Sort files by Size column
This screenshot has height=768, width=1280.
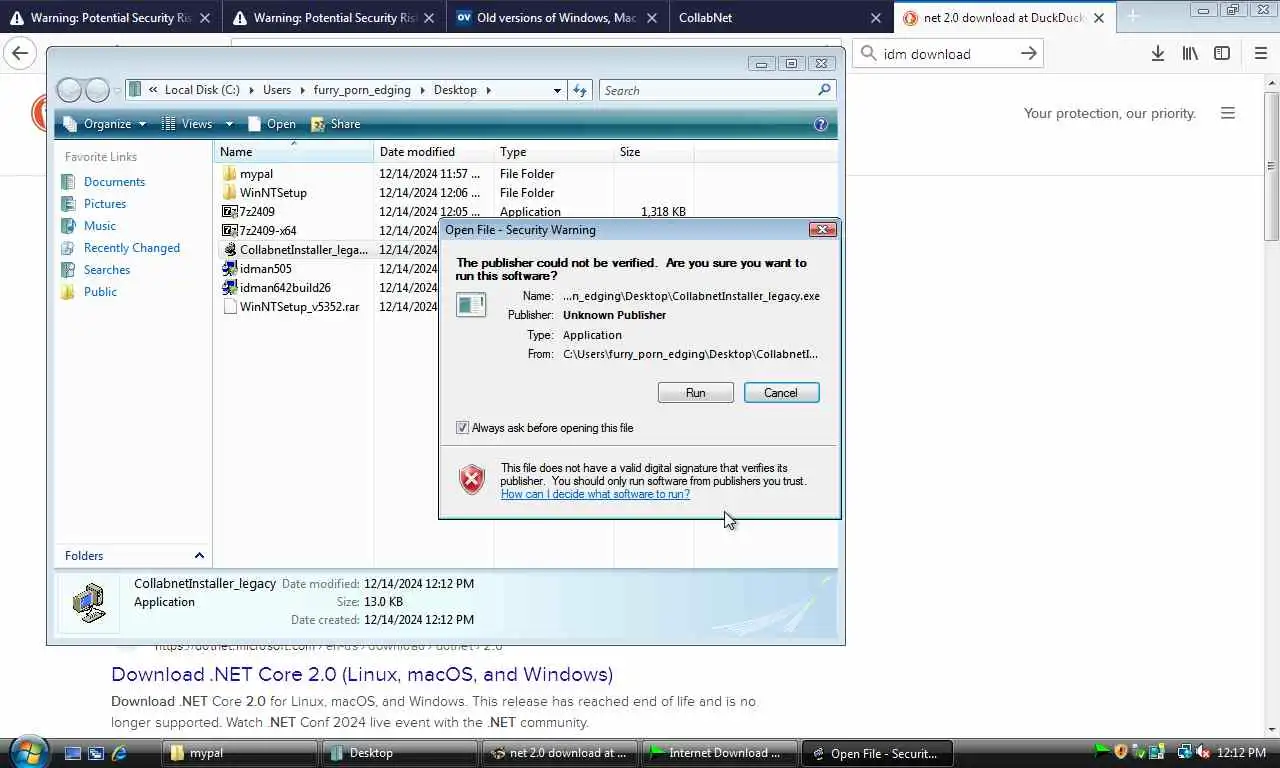coord(654,152)
